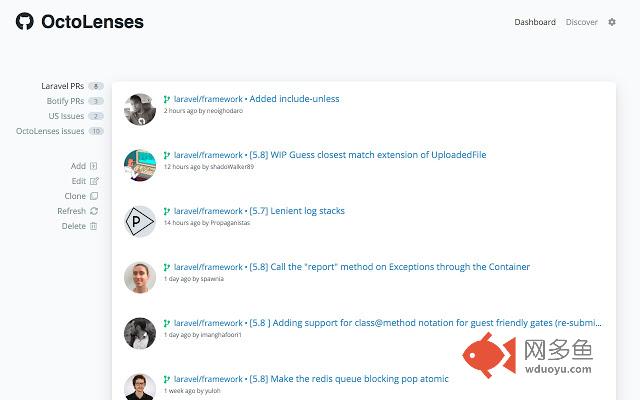Click the OctoLenses octocat logo
Screen dimensions: 640x400
pyautogui.click(x=24, y=21)
